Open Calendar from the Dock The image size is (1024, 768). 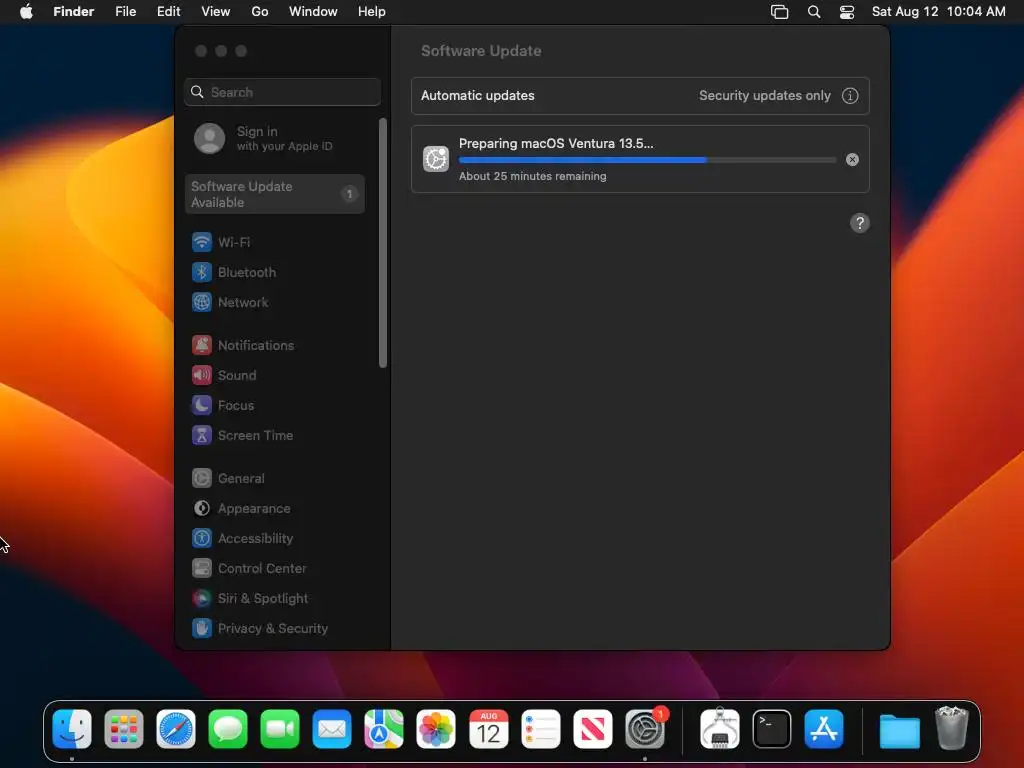coord(488,729)
